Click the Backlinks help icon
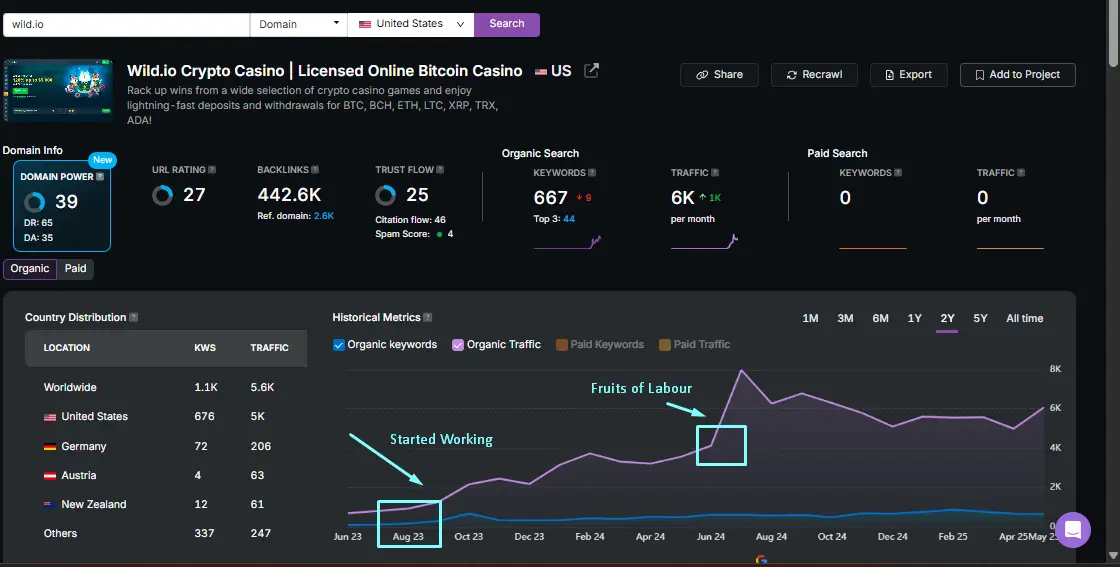Viewport: 1120px width, 567px height. coord(315,170)
